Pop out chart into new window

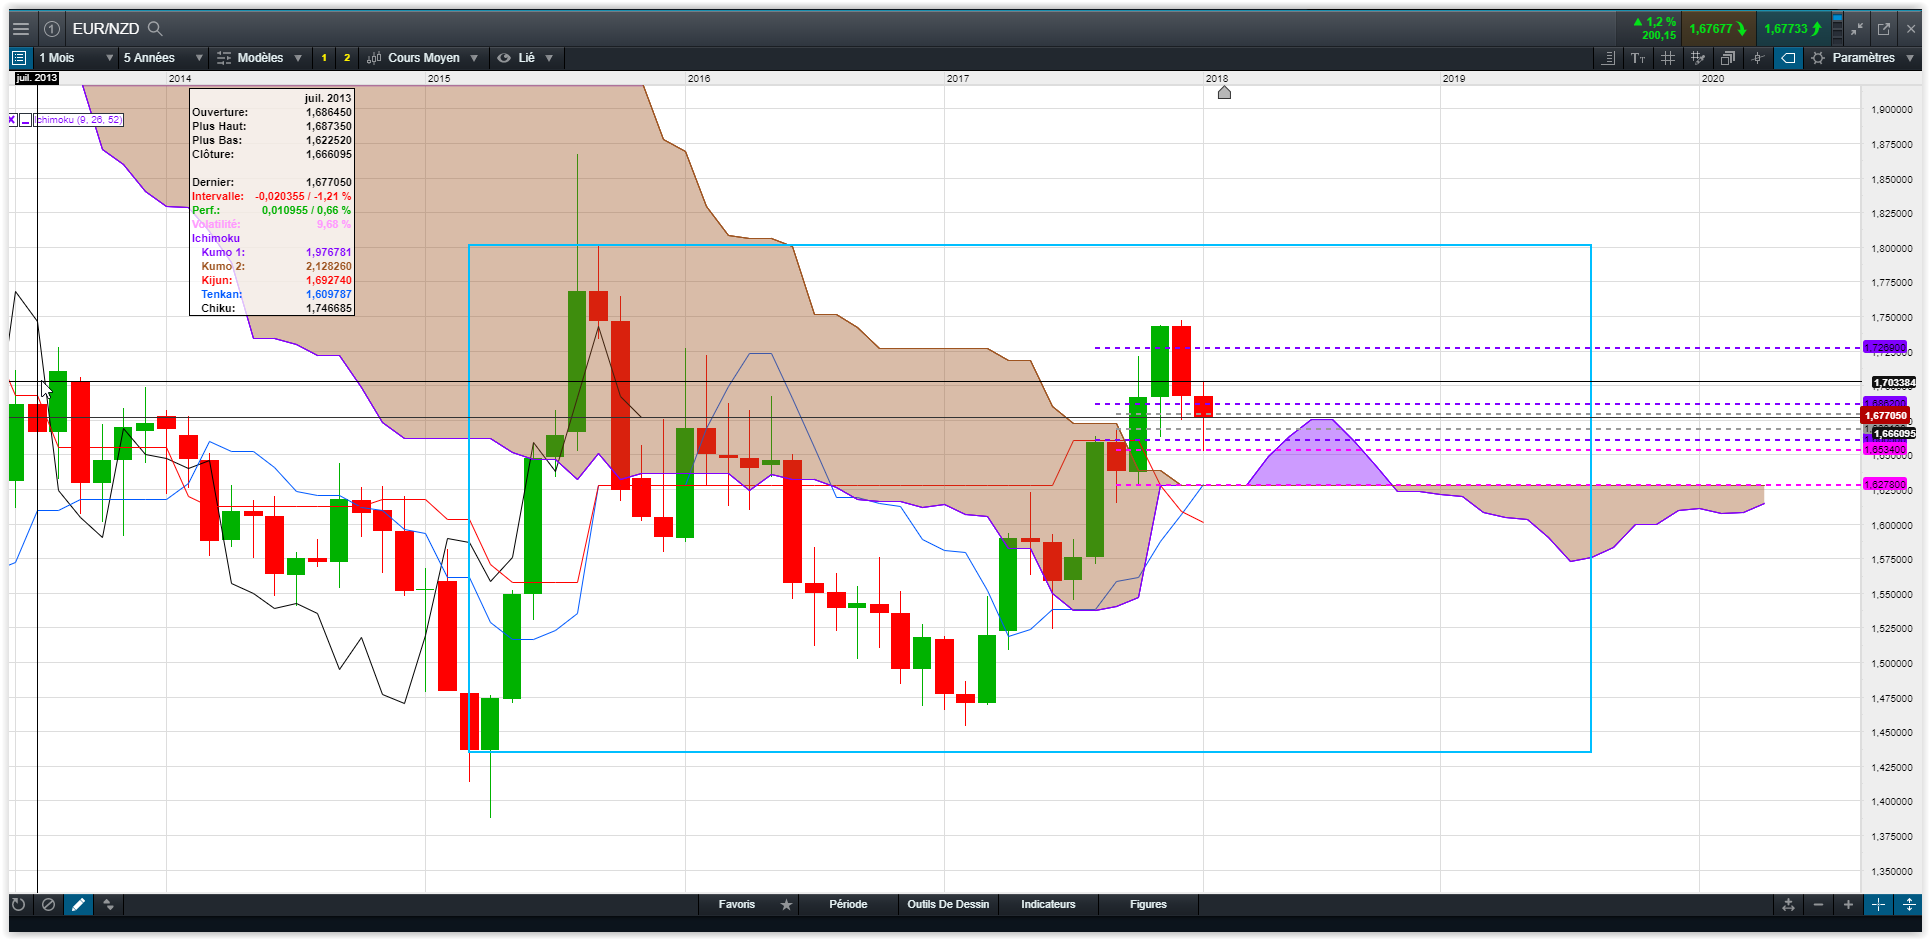click(1884, 29)
